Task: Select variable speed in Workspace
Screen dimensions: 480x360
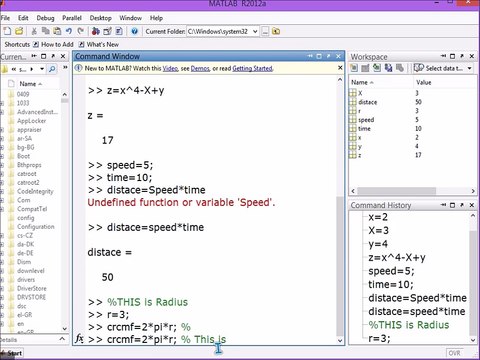Action: 366,120
